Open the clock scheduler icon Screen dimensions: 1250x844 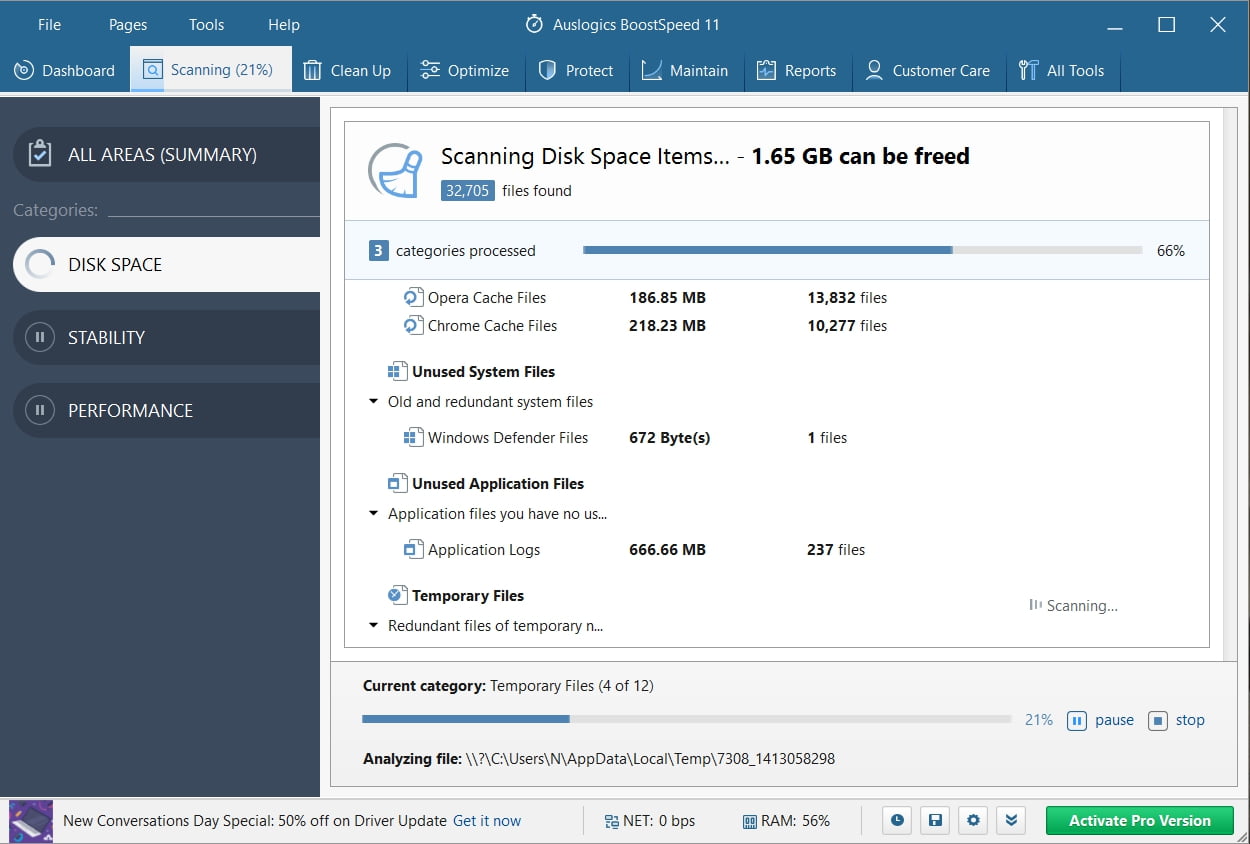click(x=897, y=821)
